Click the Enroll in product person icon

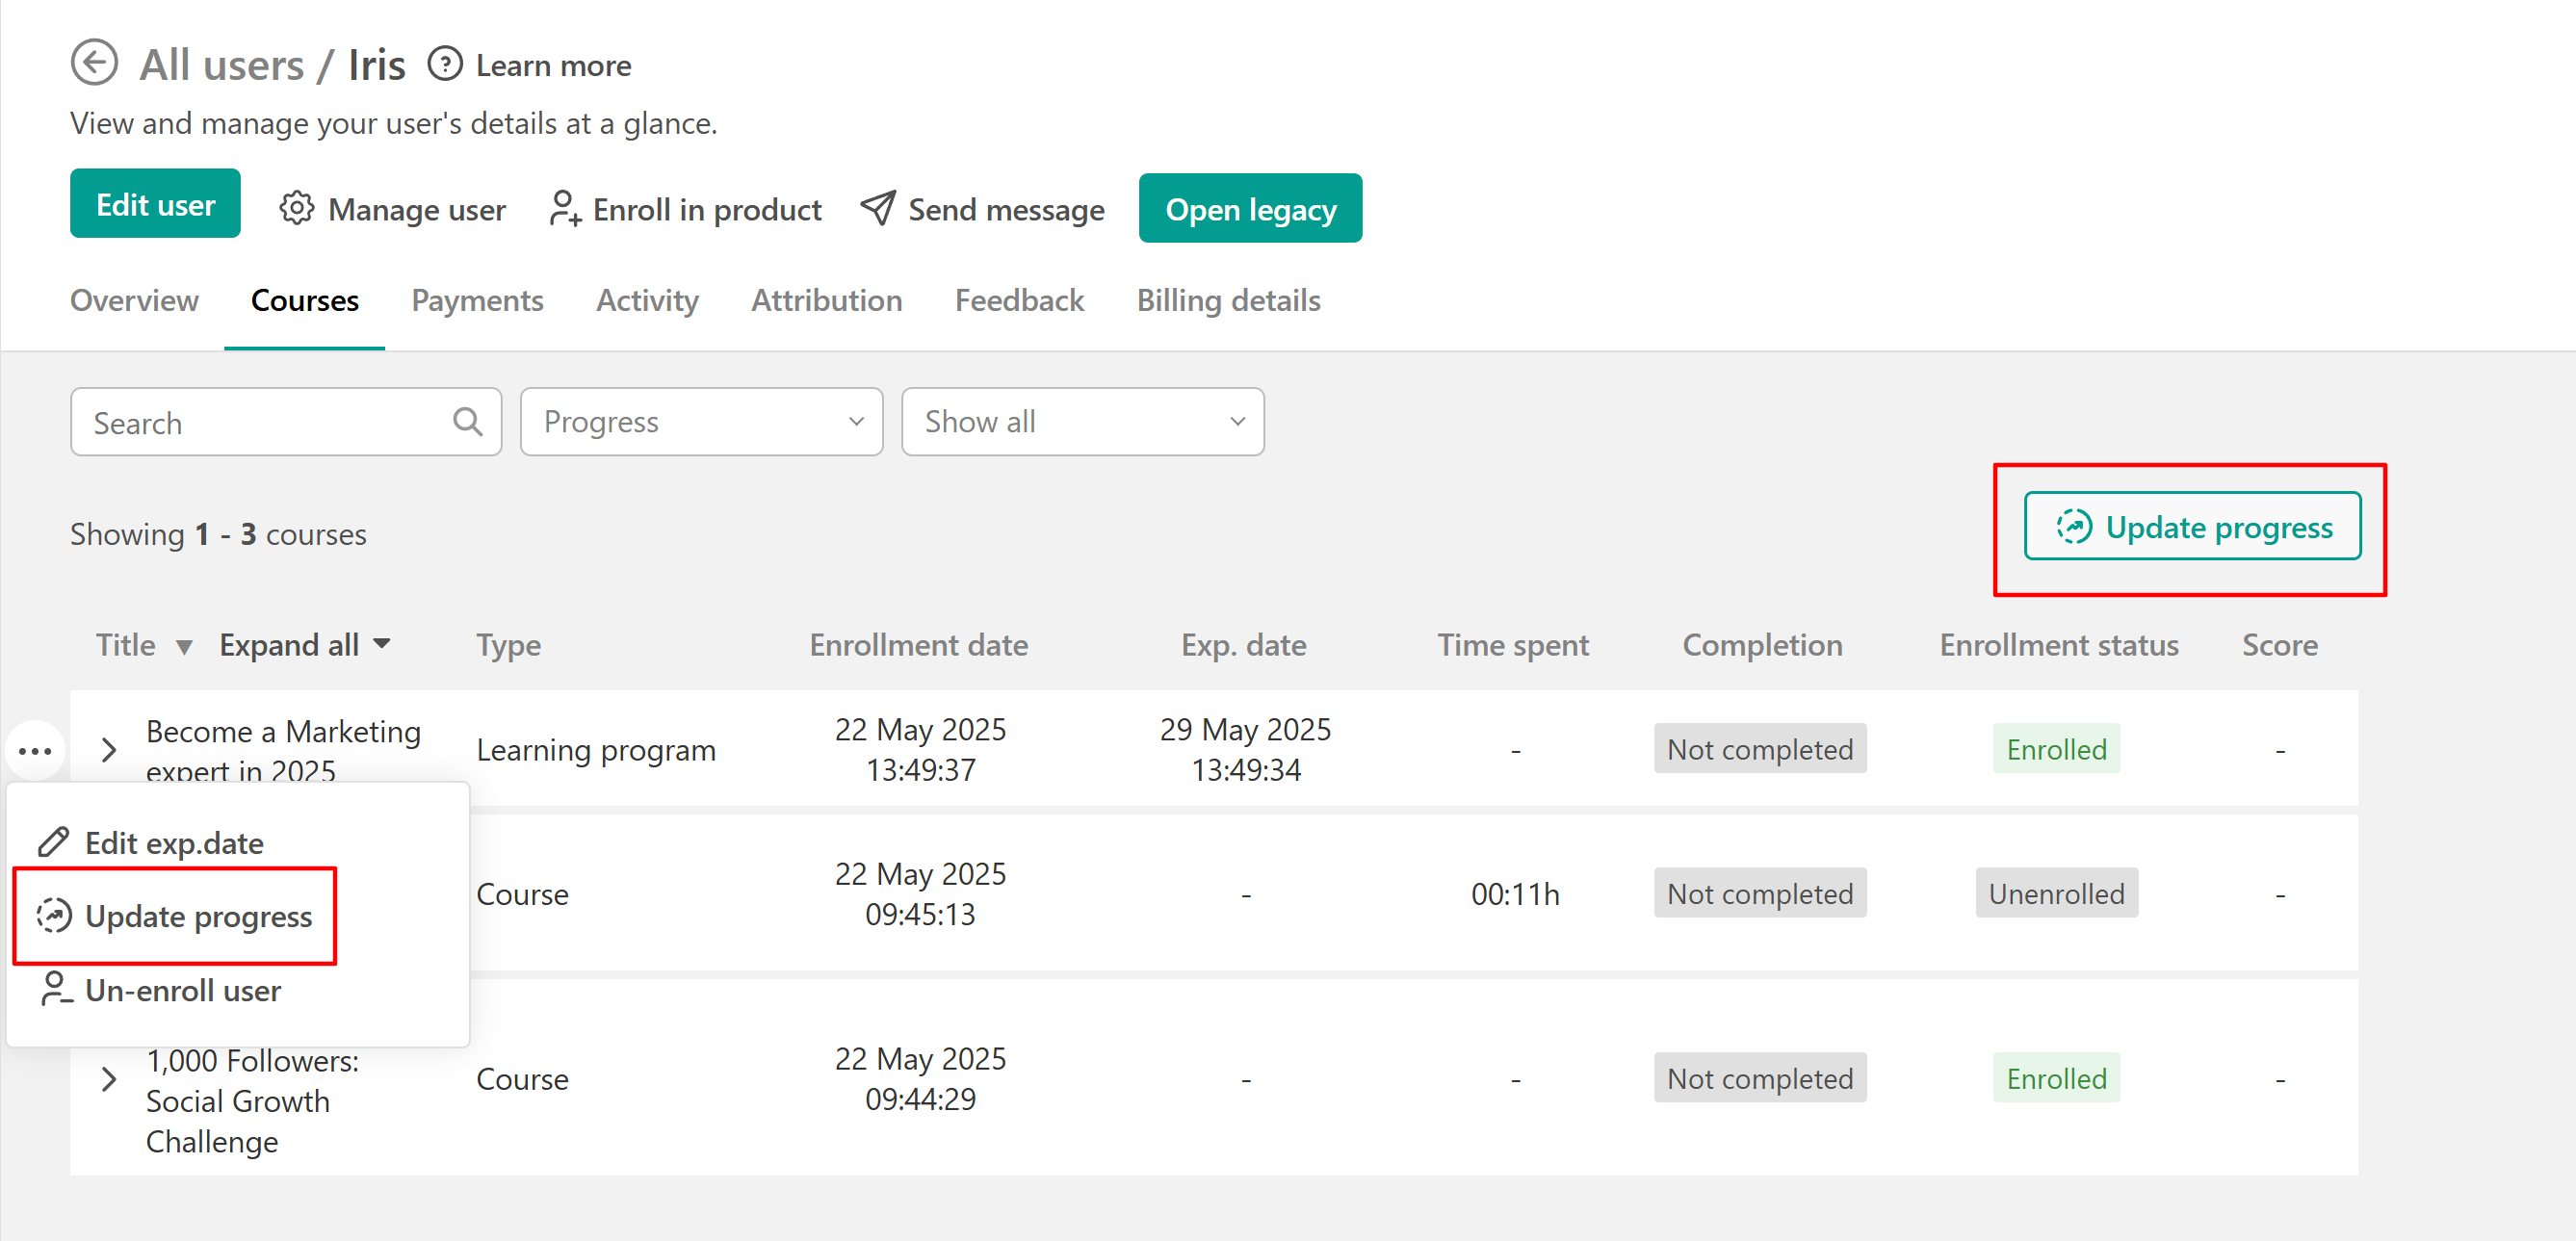(x=564, y=209)
